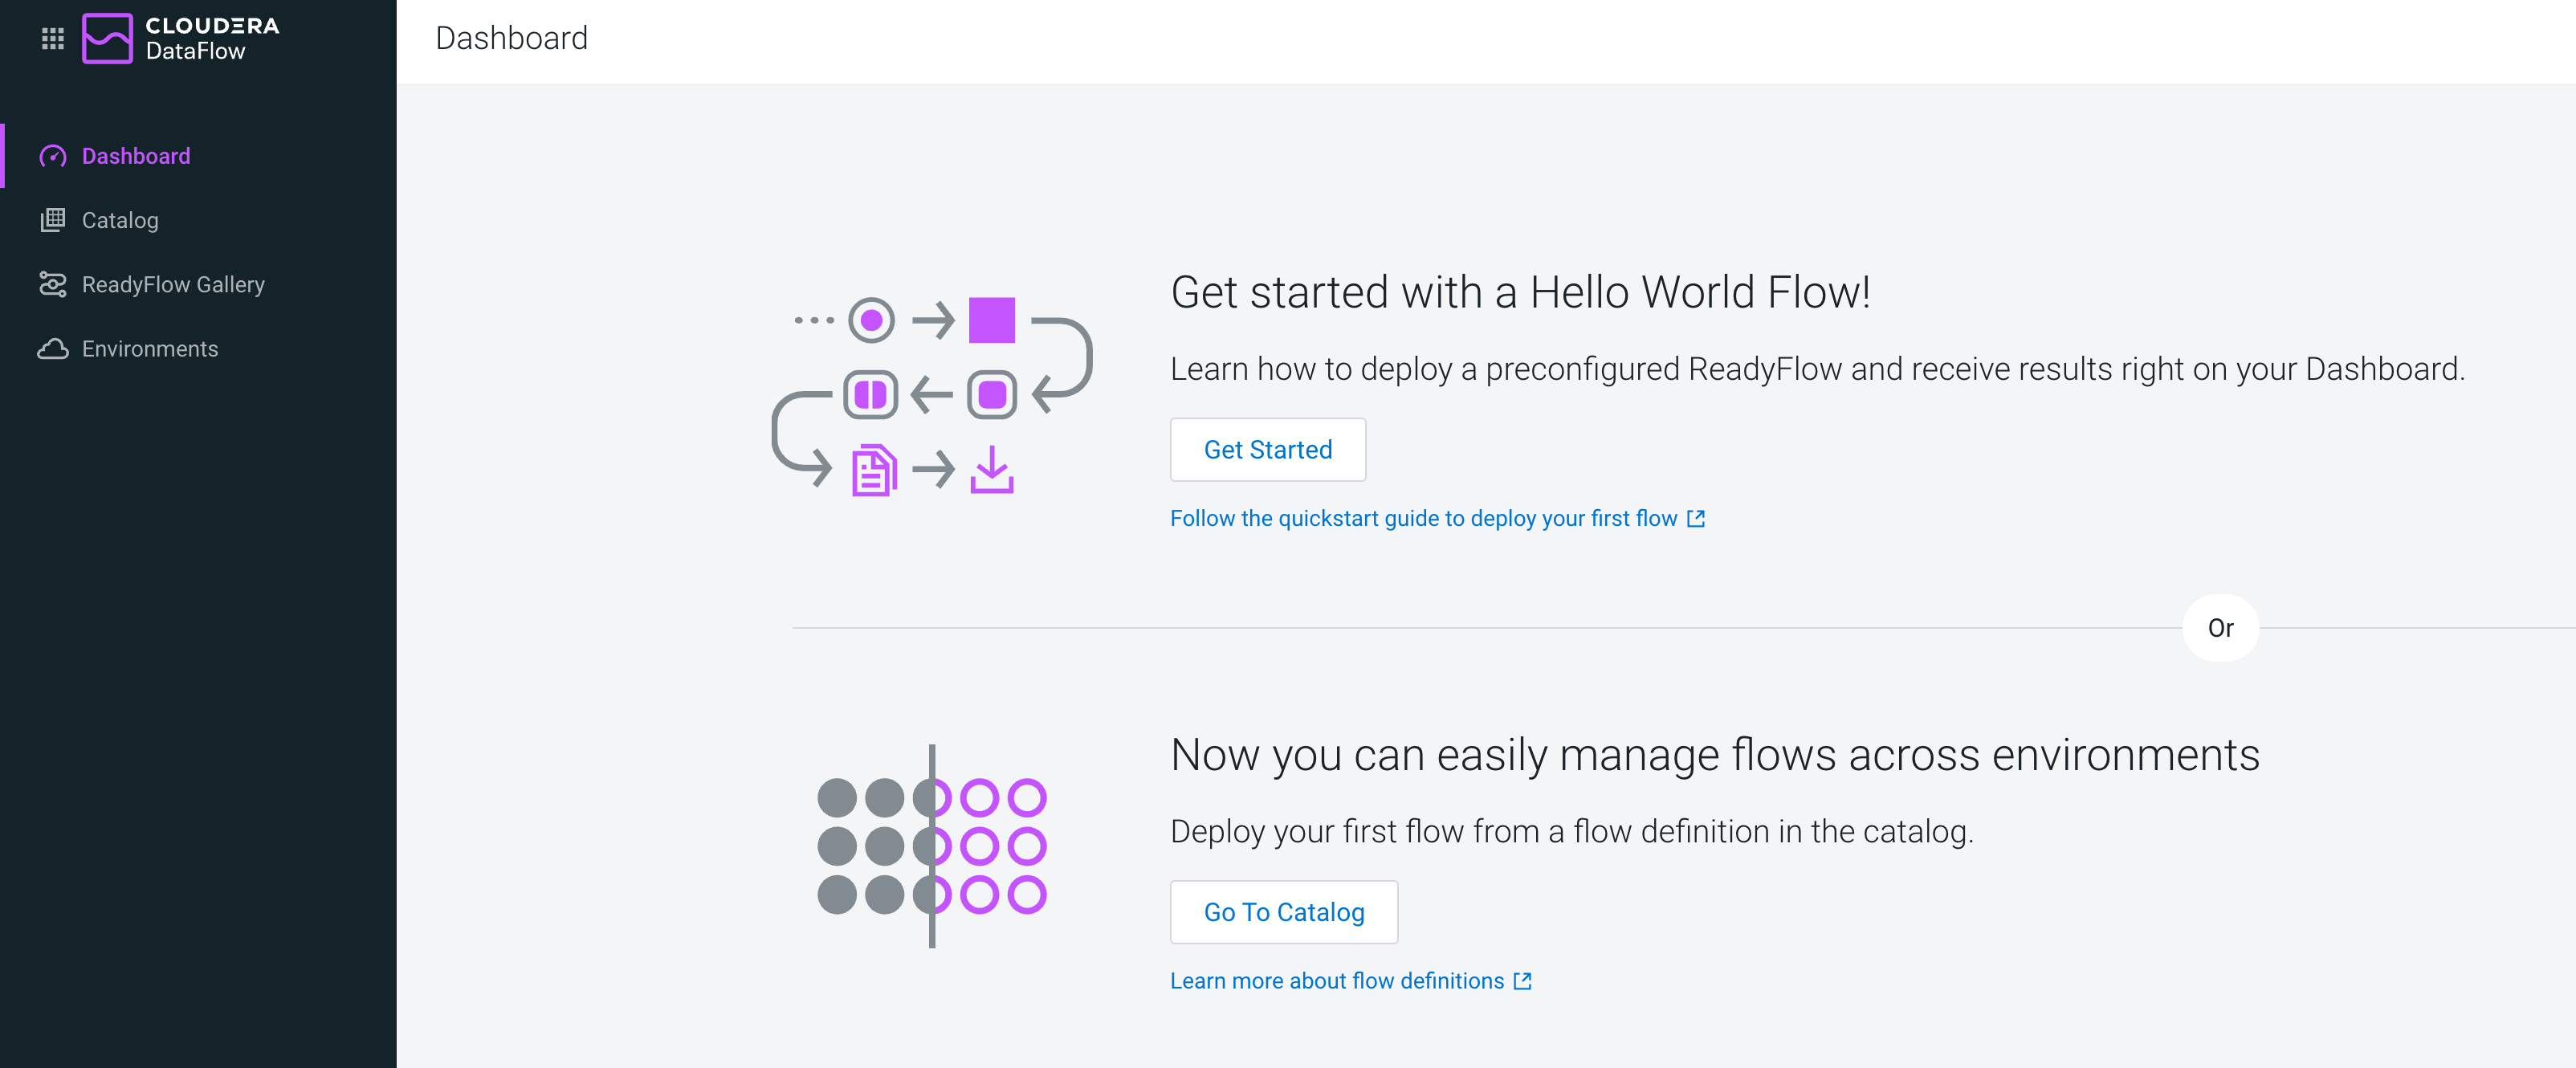Image resolution: width=2576 pixels, height=1068 pixels.
Task: Open Learn more about flow definitions
Action: tap(1338, 981)
